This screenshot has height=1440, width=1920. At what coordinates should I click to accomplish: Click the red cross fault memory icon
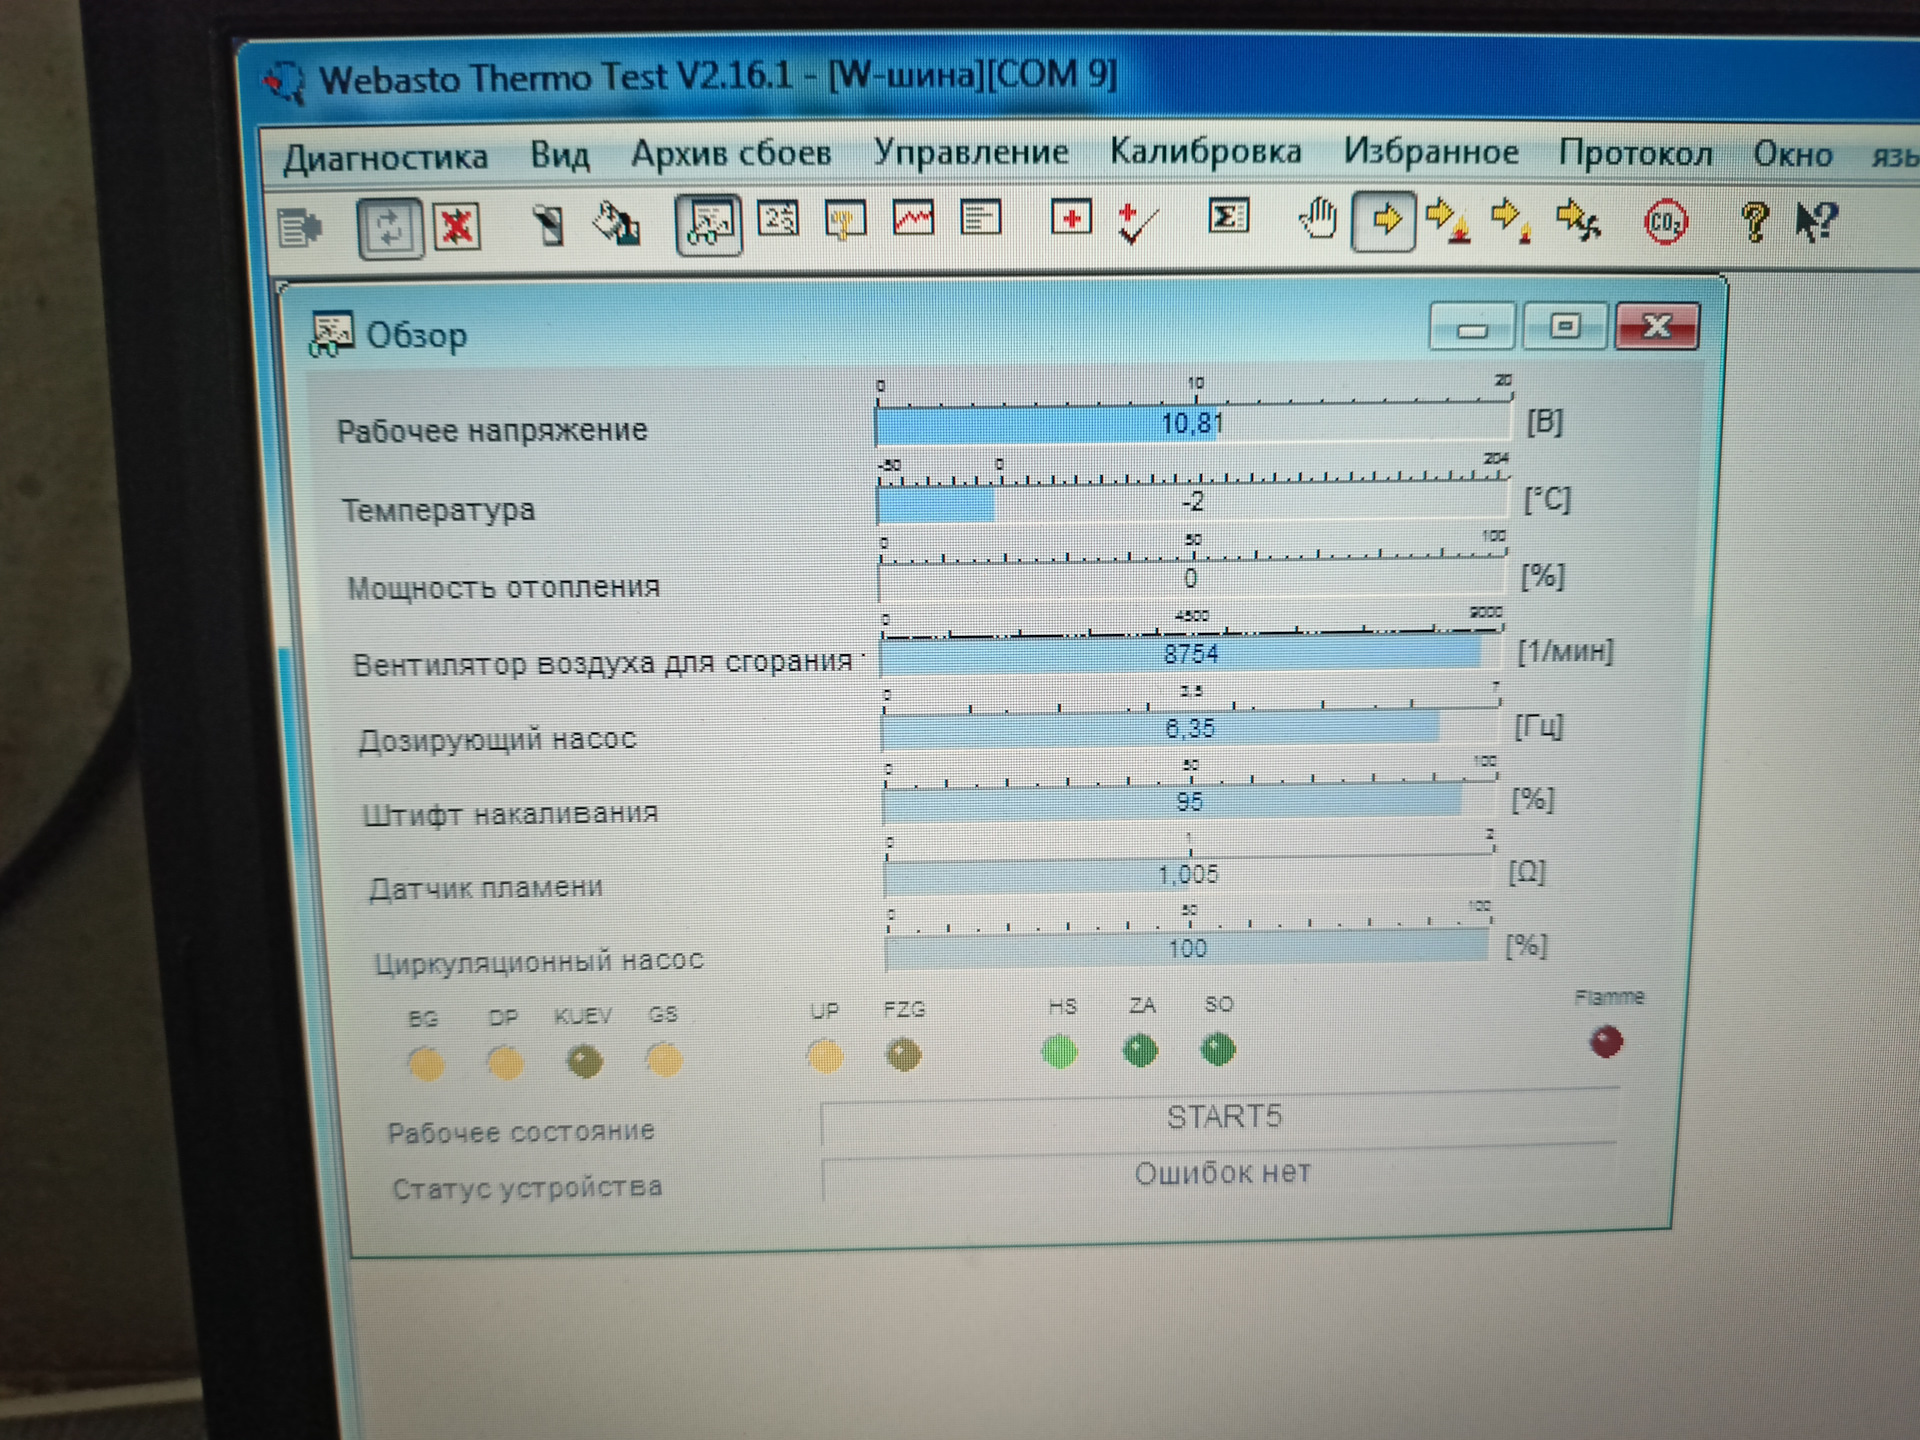(1070, 217)
